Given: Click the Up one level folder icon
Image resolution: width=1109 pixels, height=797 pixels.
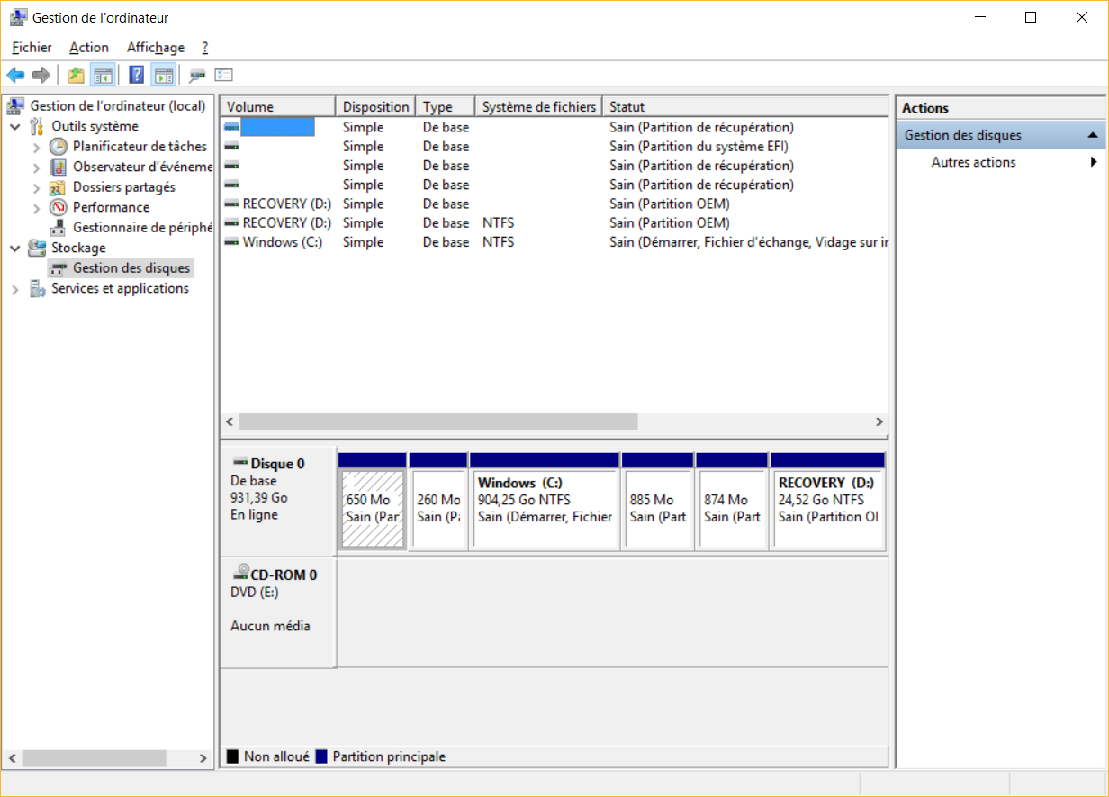Looking at the screenshot, I should 76,75.
